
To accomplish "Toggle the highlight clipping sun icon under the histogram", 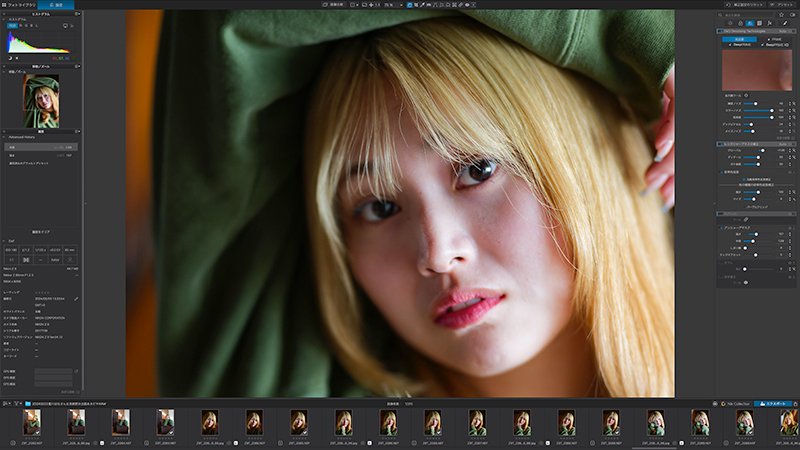I will point(17,58).
